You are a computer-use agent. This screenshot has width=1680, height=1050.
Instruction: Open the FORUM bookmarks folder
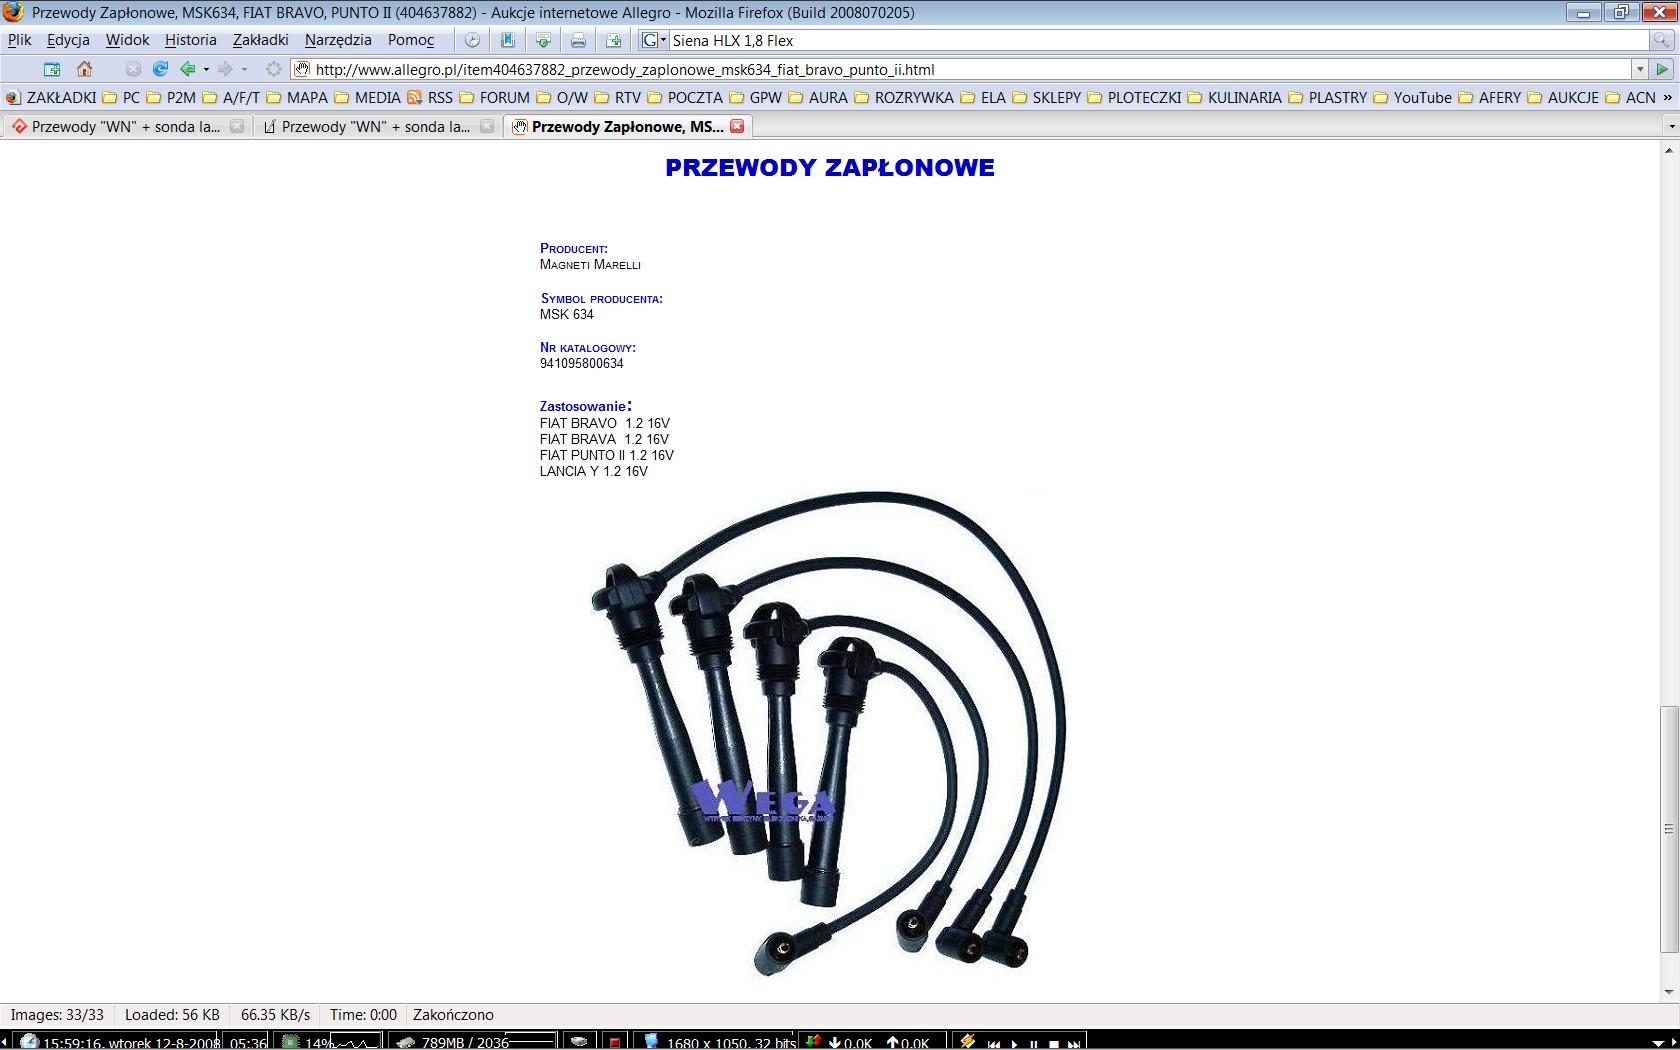[x=494, y=97]
